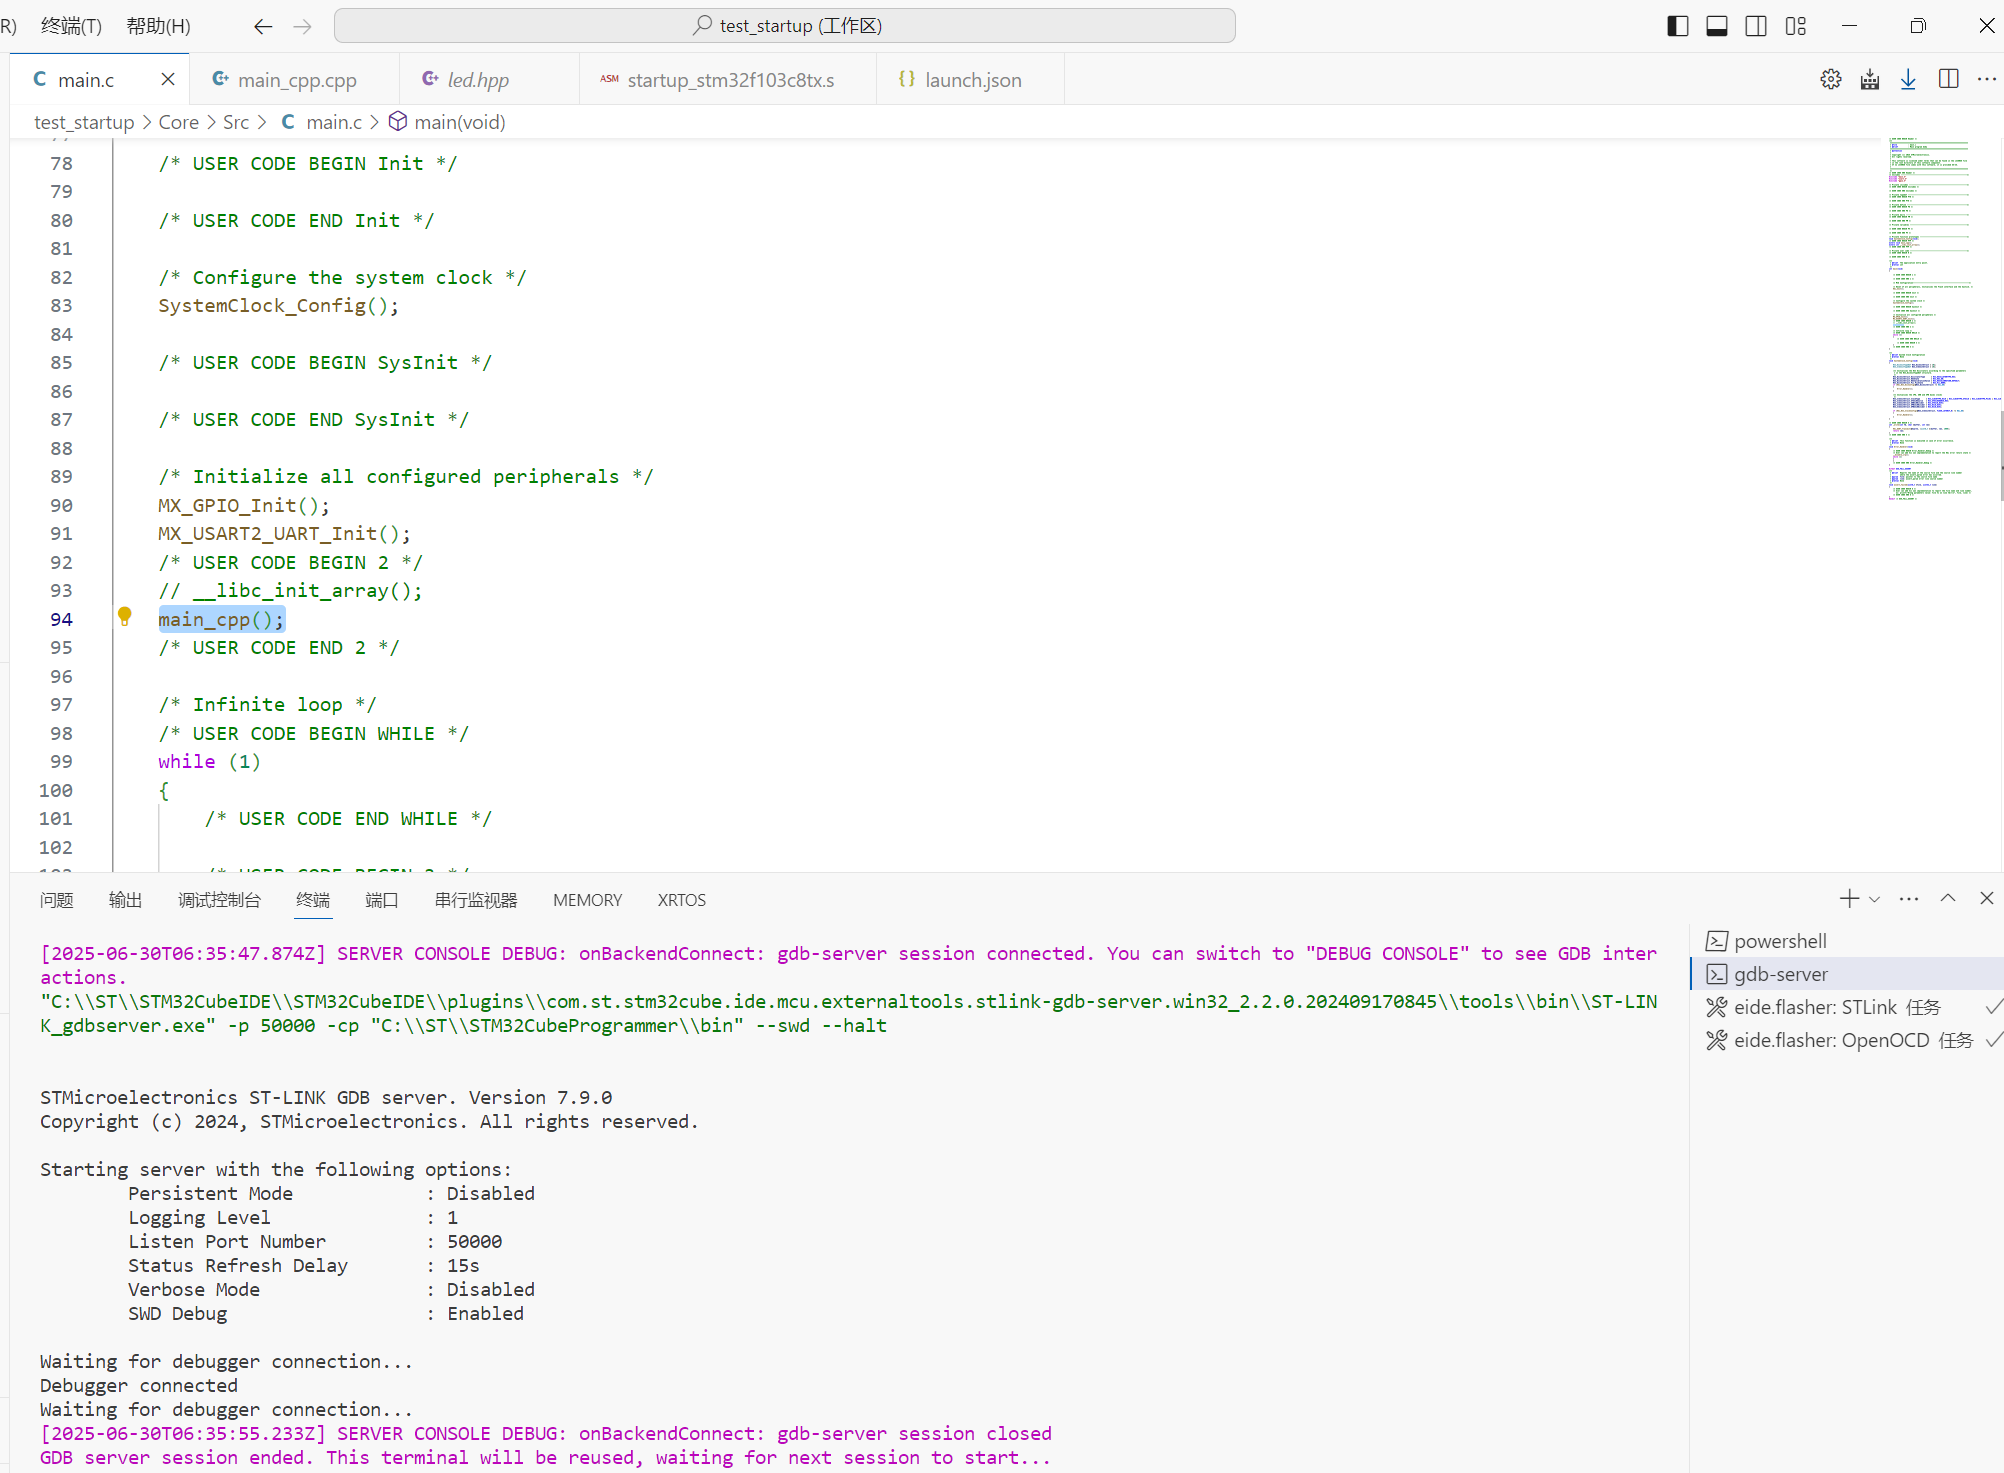
Task: Click the SystemClock_Config(); line of code
Action: [278, 306]
